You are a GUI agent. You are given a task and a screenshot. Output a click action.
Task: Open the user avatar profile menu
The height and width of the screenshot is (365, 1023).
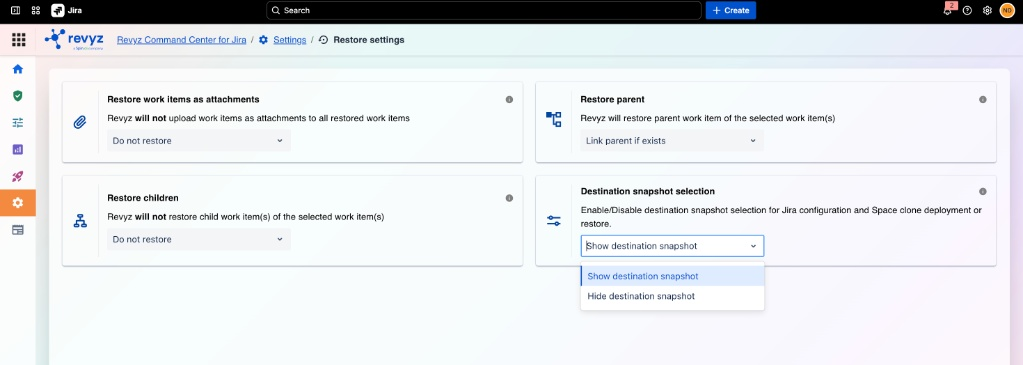(1007, 10)
